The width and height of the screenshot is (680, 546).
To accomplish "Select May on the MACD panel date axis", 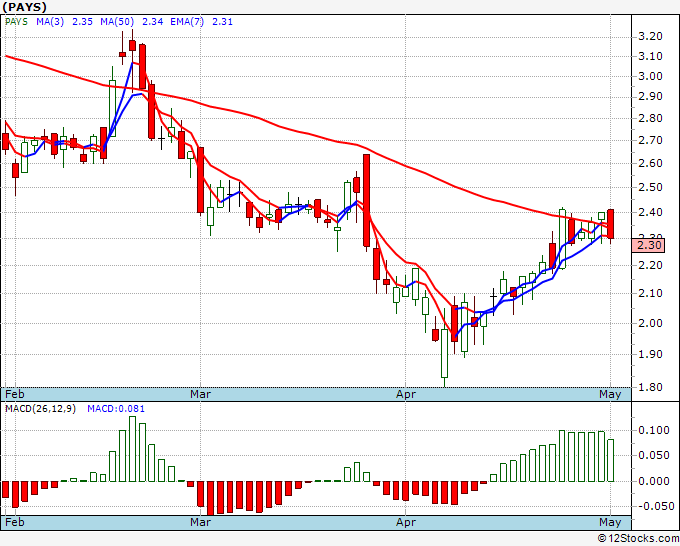I will tap(610, 522).
